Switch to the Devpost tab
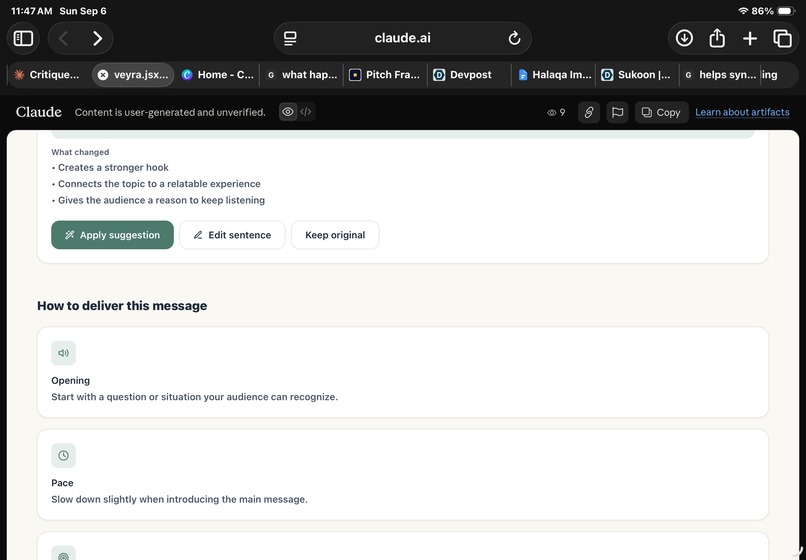 (469, 75)
